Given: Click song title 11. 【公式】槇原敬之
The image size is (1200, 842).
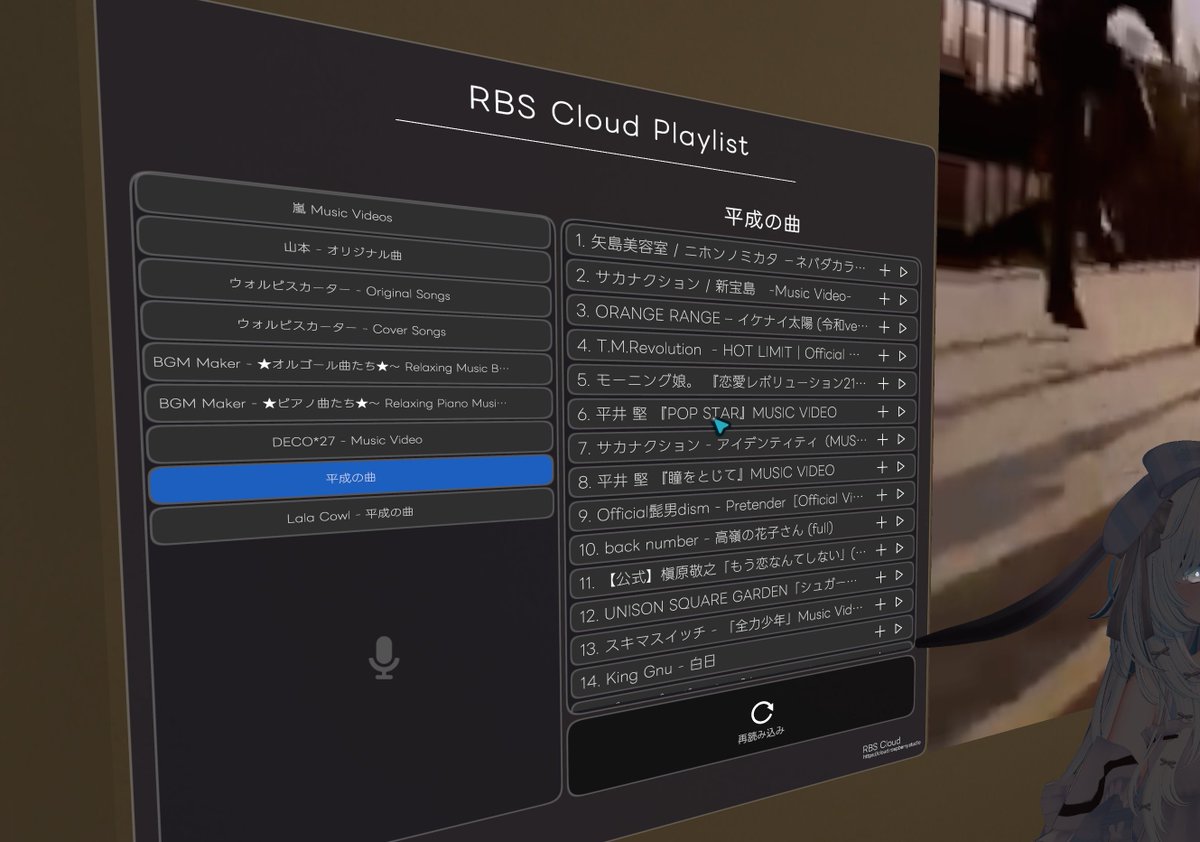Looking at the screenshot, I should (x=723, y=566).
